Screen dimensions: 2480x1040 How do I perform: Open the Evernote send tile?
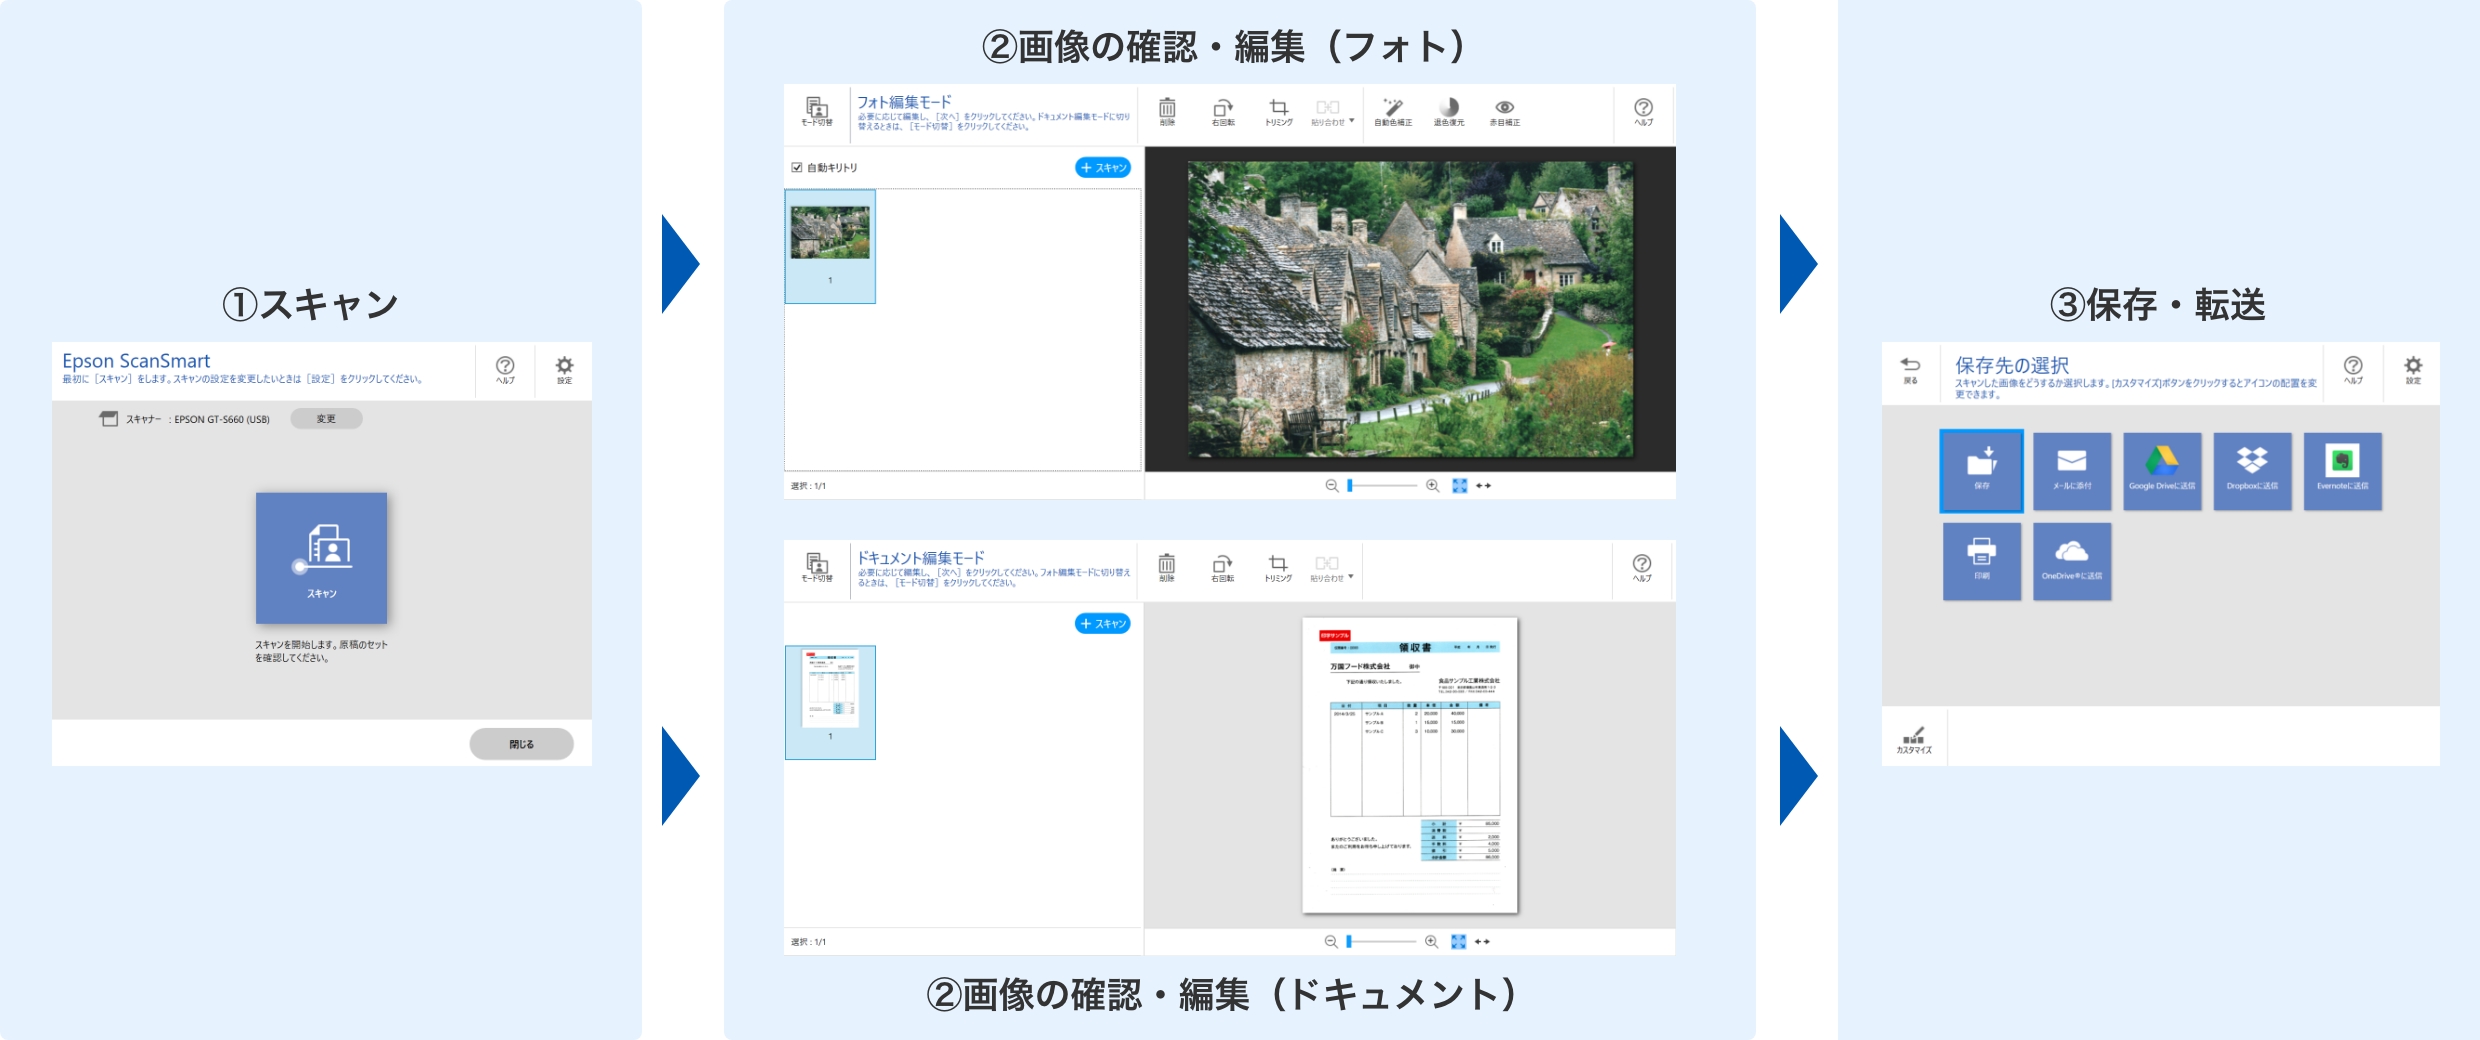[x=2342, y=471]
